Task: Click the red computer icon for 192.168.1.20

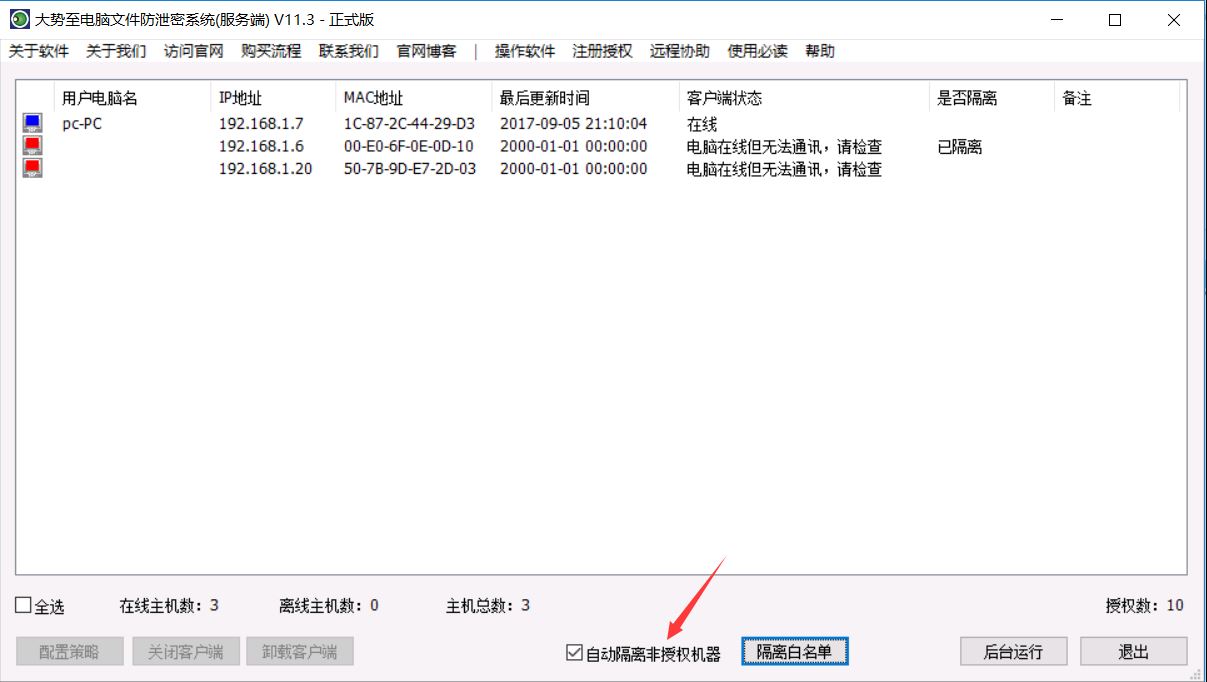Action: [33, 168]
